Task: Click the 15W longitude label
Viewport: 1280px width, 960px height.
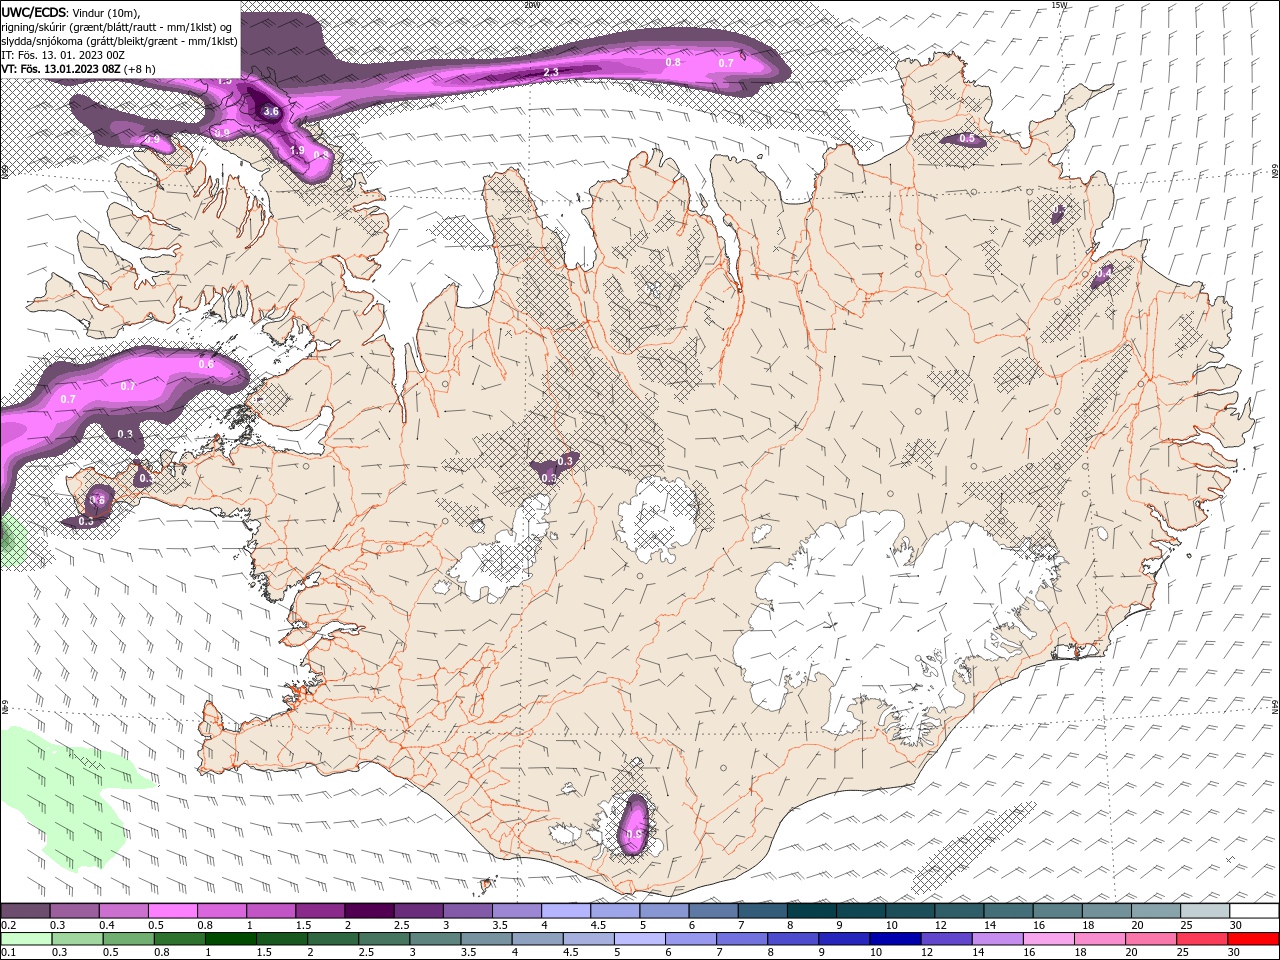Action: click(x=1061, y=5)
